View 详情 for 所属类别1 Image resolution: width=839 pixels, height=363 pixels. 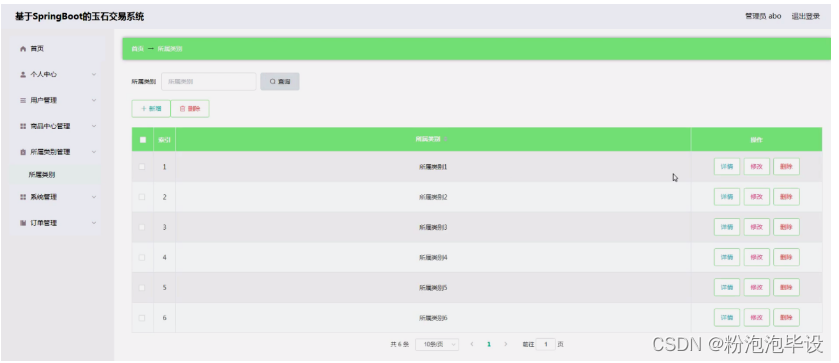click(x=727, y=167)
